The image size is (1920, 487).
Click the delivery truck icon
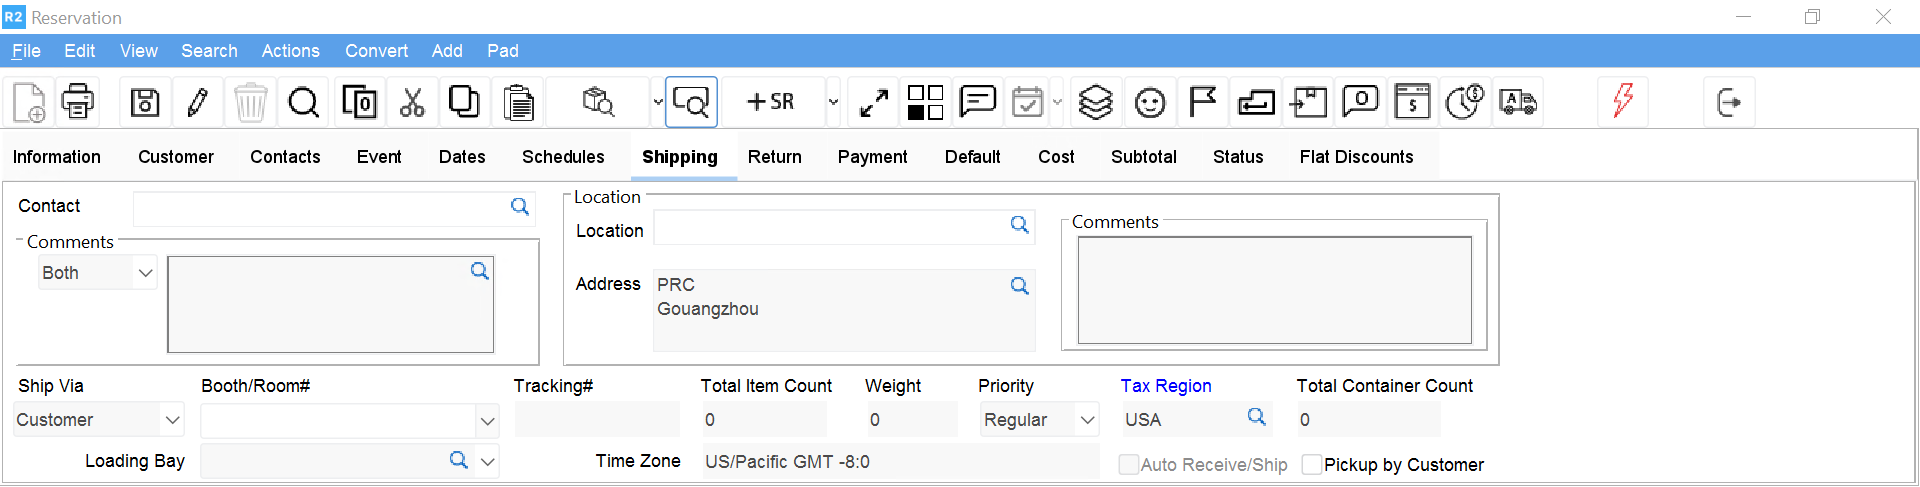point(1517,102)
